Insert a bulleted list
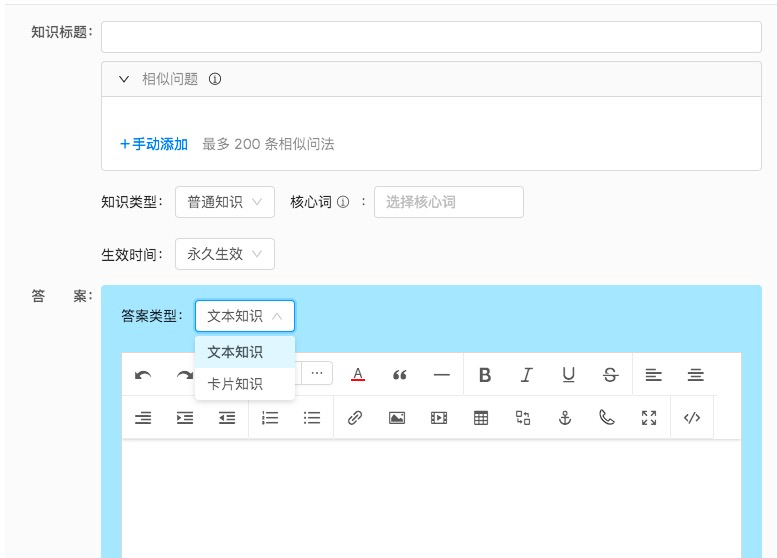This screenshot has width=777, height=558. tap(312, 418)
